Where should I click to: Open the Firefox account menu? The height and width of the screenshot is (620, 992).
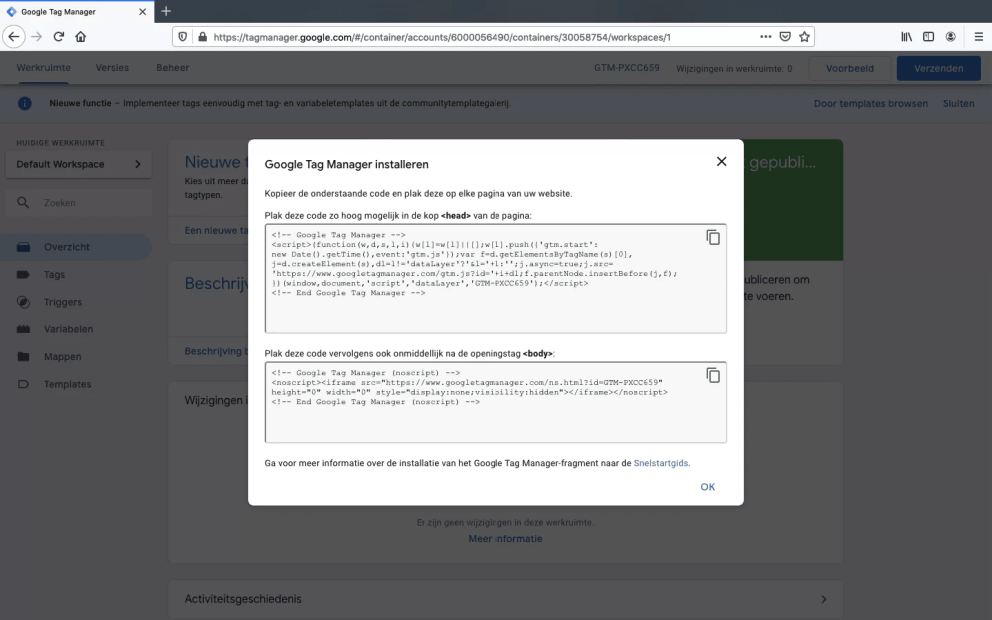click(950, 37)
